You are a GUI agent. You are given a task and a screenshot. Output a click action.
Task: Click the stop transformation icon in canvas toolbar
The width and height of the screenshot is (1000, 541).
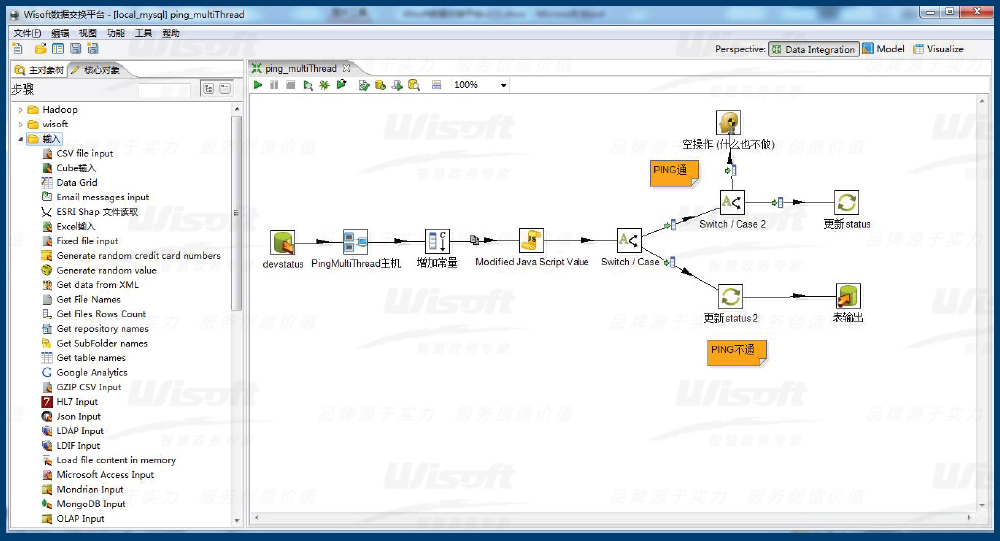pyautogui.click(x=290, y=85)
